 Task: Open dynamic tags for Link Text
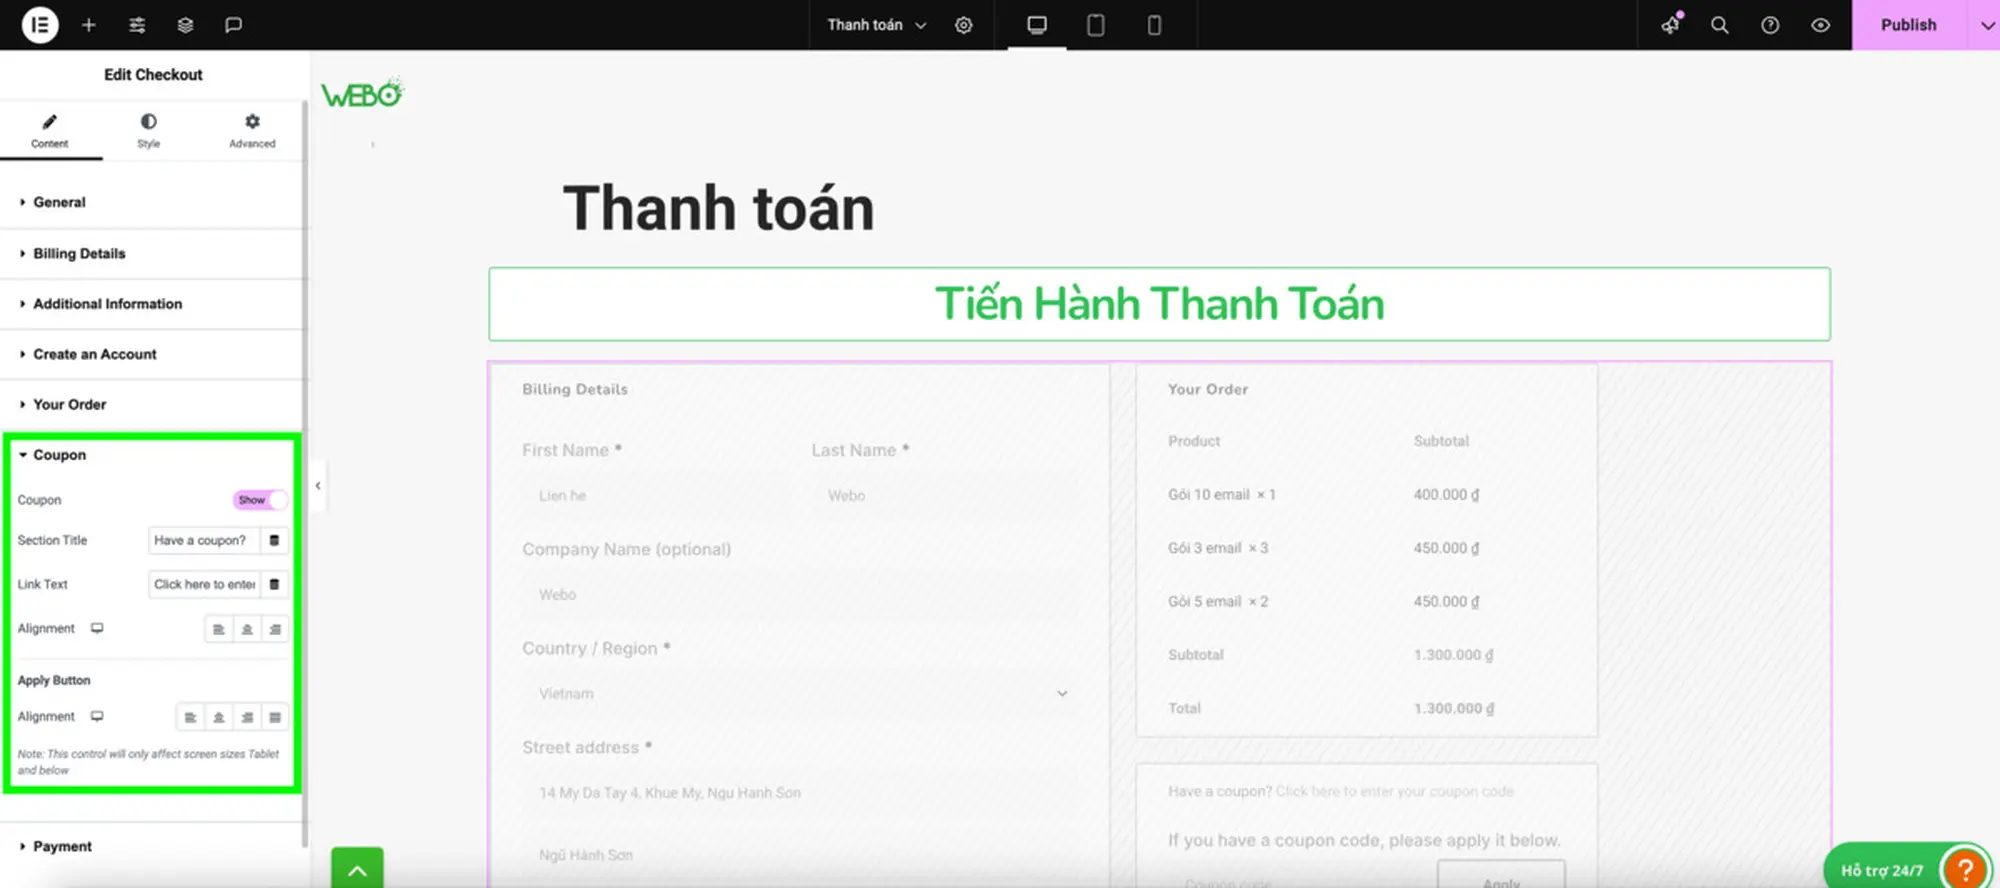(x=274, y=584)
